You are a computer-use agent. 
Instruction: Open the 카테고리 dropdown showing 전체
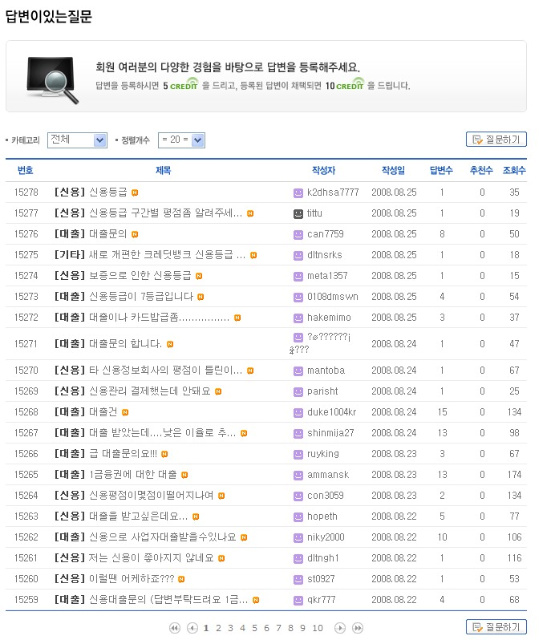tap(77, 140)
